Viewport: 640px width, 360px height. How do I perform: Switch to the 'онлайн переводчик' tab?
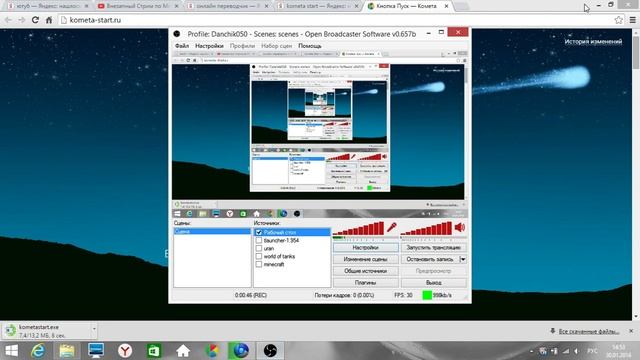pos(228,6)
